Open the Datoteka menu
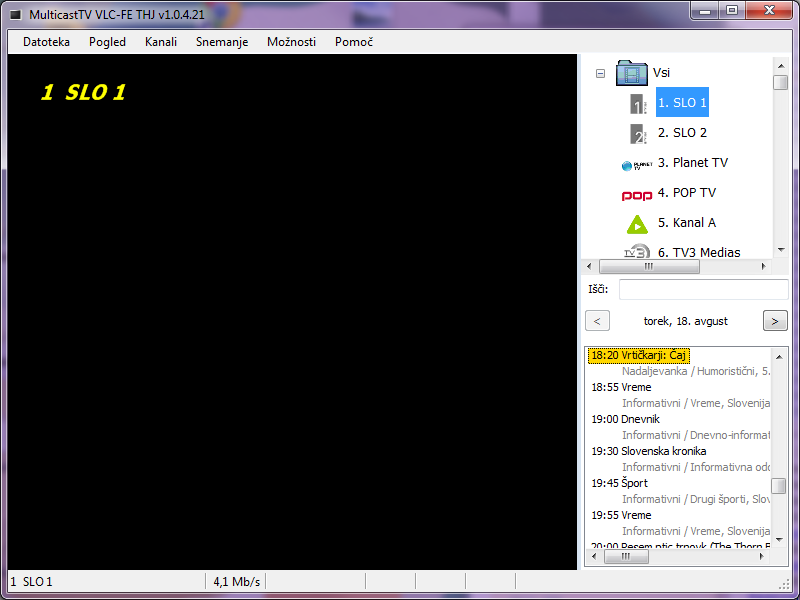This screenshot has height=600, width=800. [x=46, y=42]
